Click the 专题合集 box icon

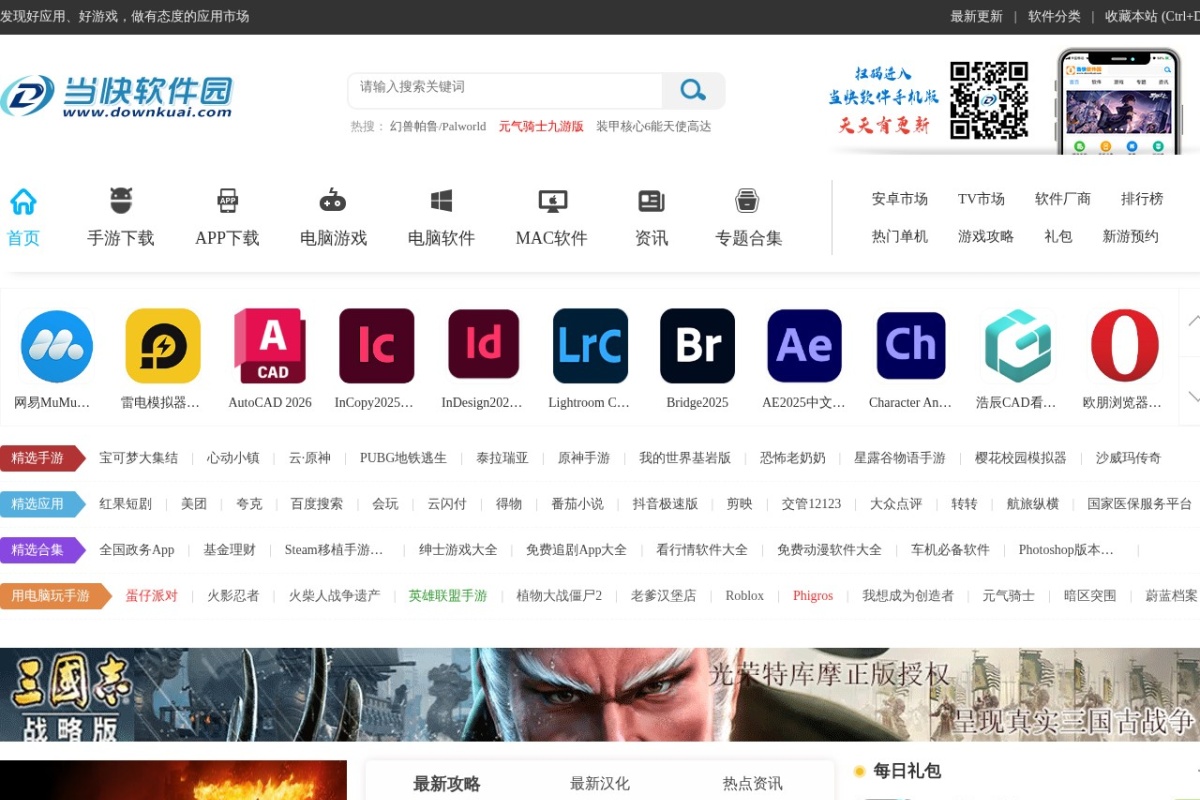tap(747, 201)
